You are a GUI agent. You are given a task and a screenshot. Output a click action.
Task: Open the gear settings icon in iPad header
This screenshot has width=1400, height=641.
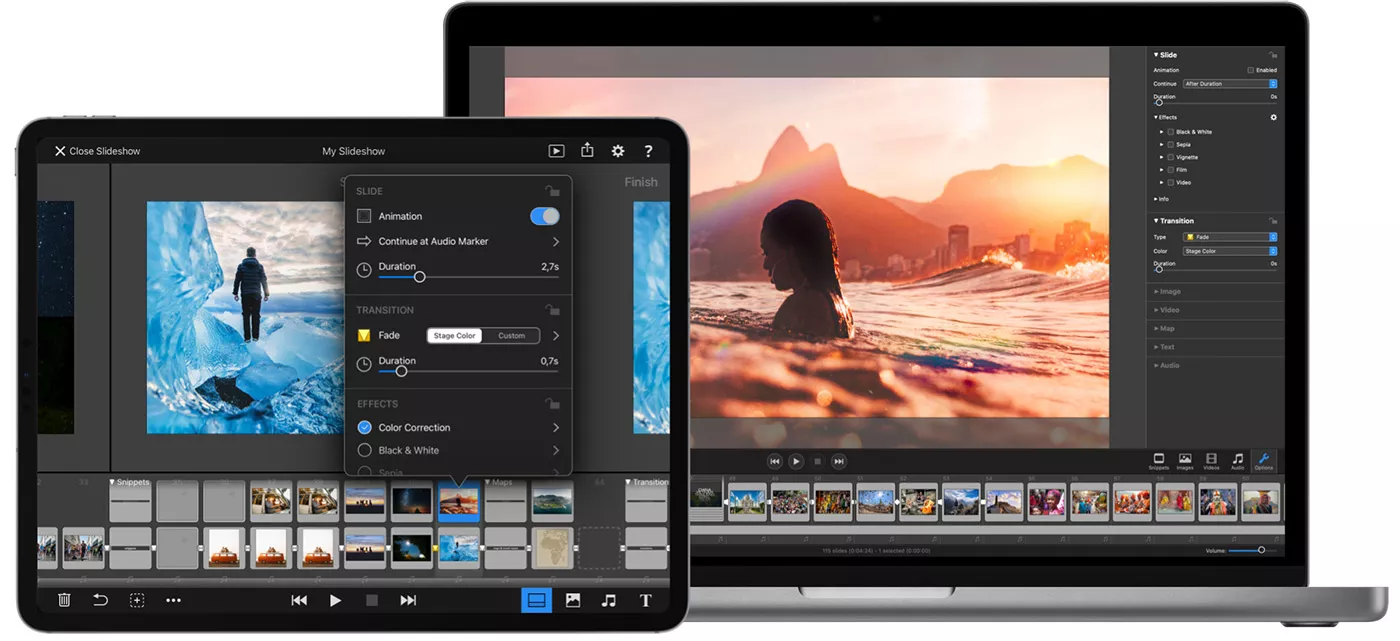(618, 151)
